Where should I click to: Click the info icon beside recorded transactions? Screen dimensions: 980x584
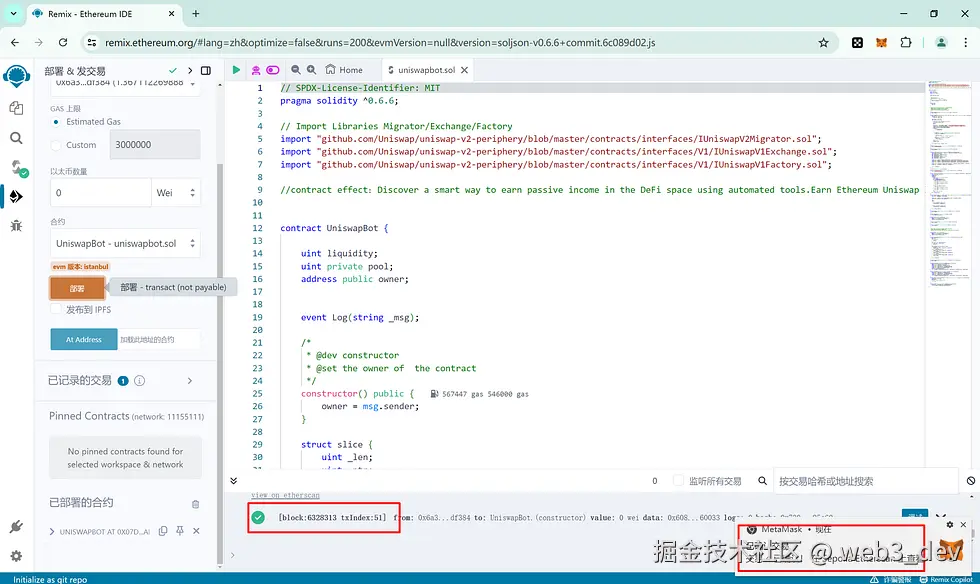click(x=139, y=381)
